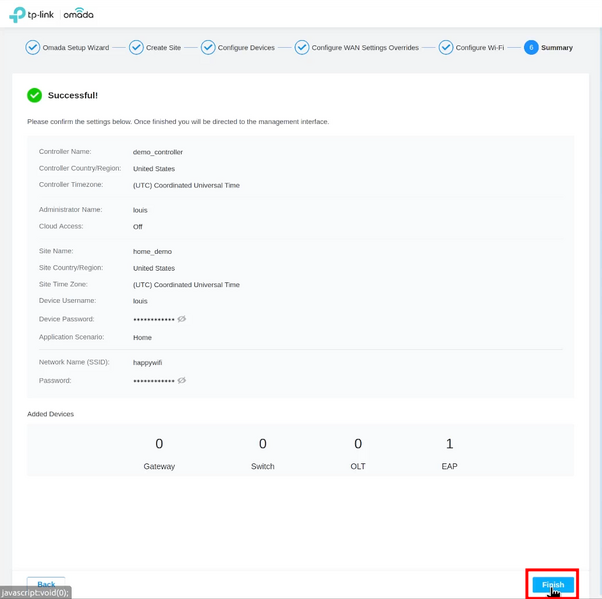Click the Site Country/Region United States value
This screenshot has width=602, height=599.
pos(154,268)
